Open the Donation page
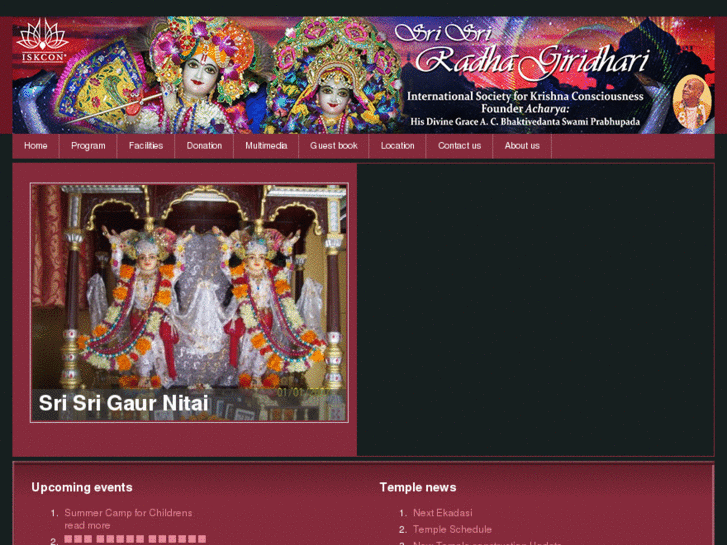727x545 pixels. coord(204,146)
